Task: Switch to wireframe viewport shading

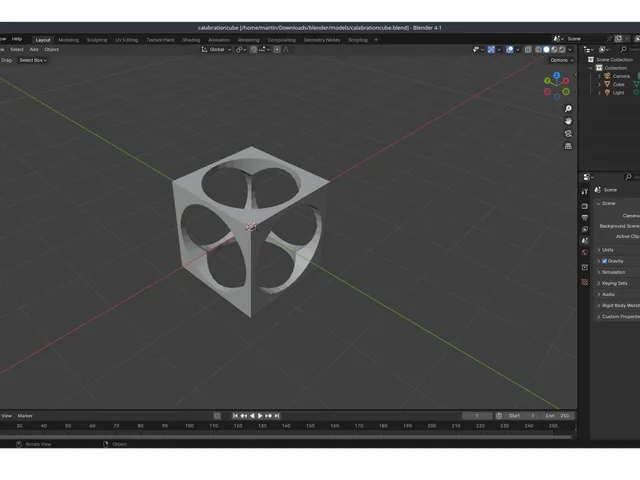Action: 538,49
